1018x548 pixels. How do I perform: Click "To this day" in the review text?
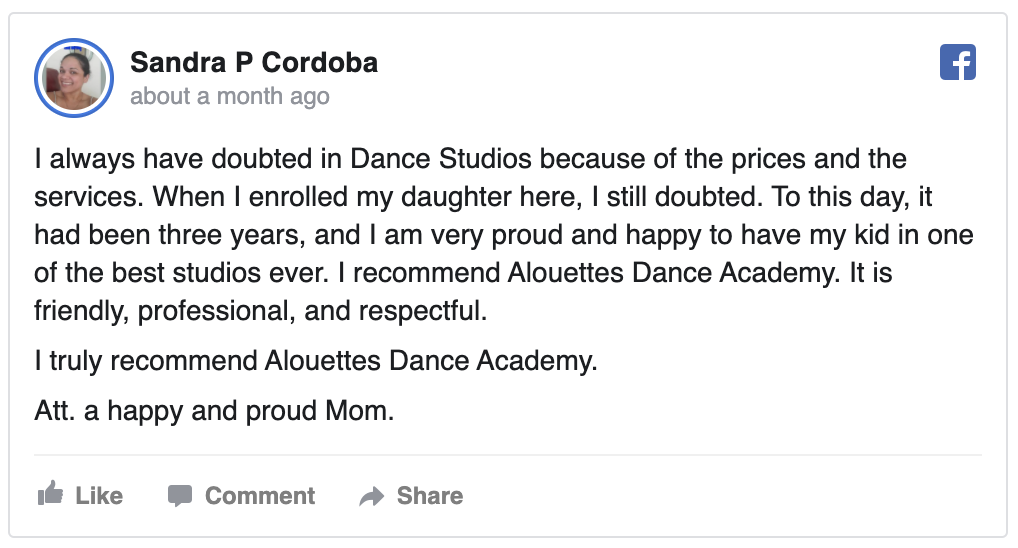click(x=832, y=197)
